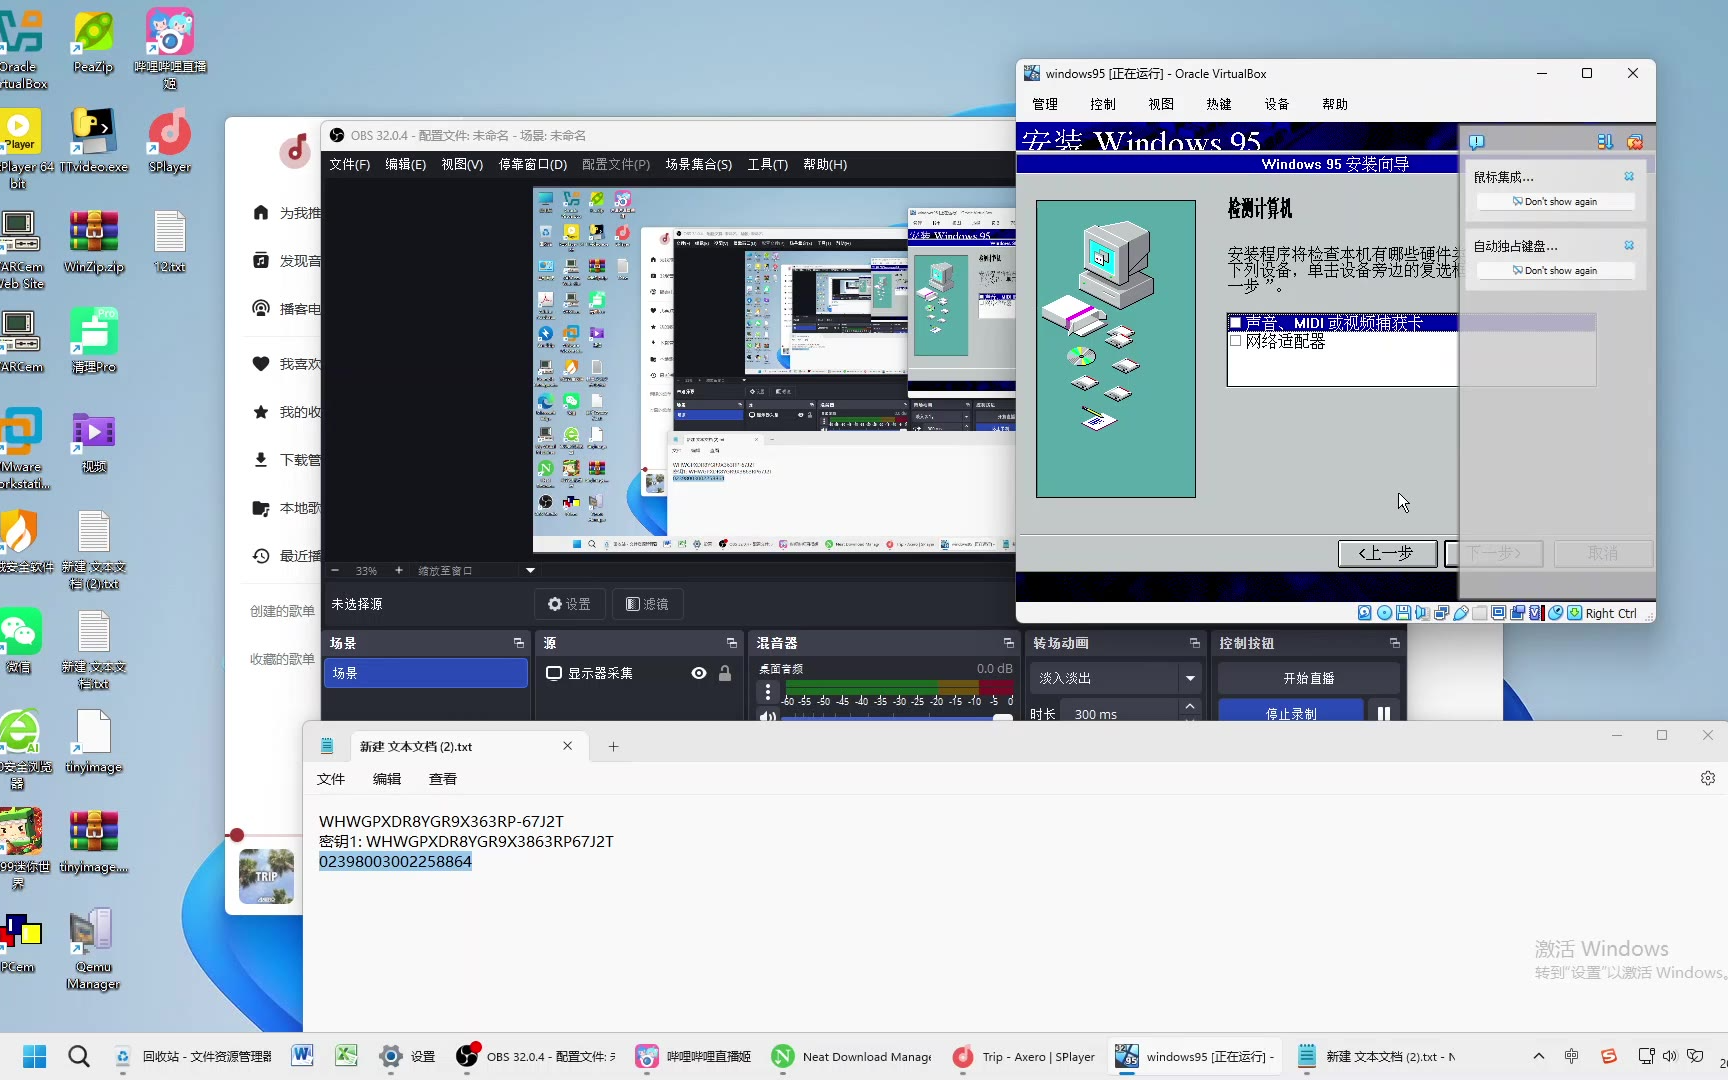Click the <上一步 button in setup wizard
The height and width of the screenshot is (1080, 1728).
[x=1387, y=553]
